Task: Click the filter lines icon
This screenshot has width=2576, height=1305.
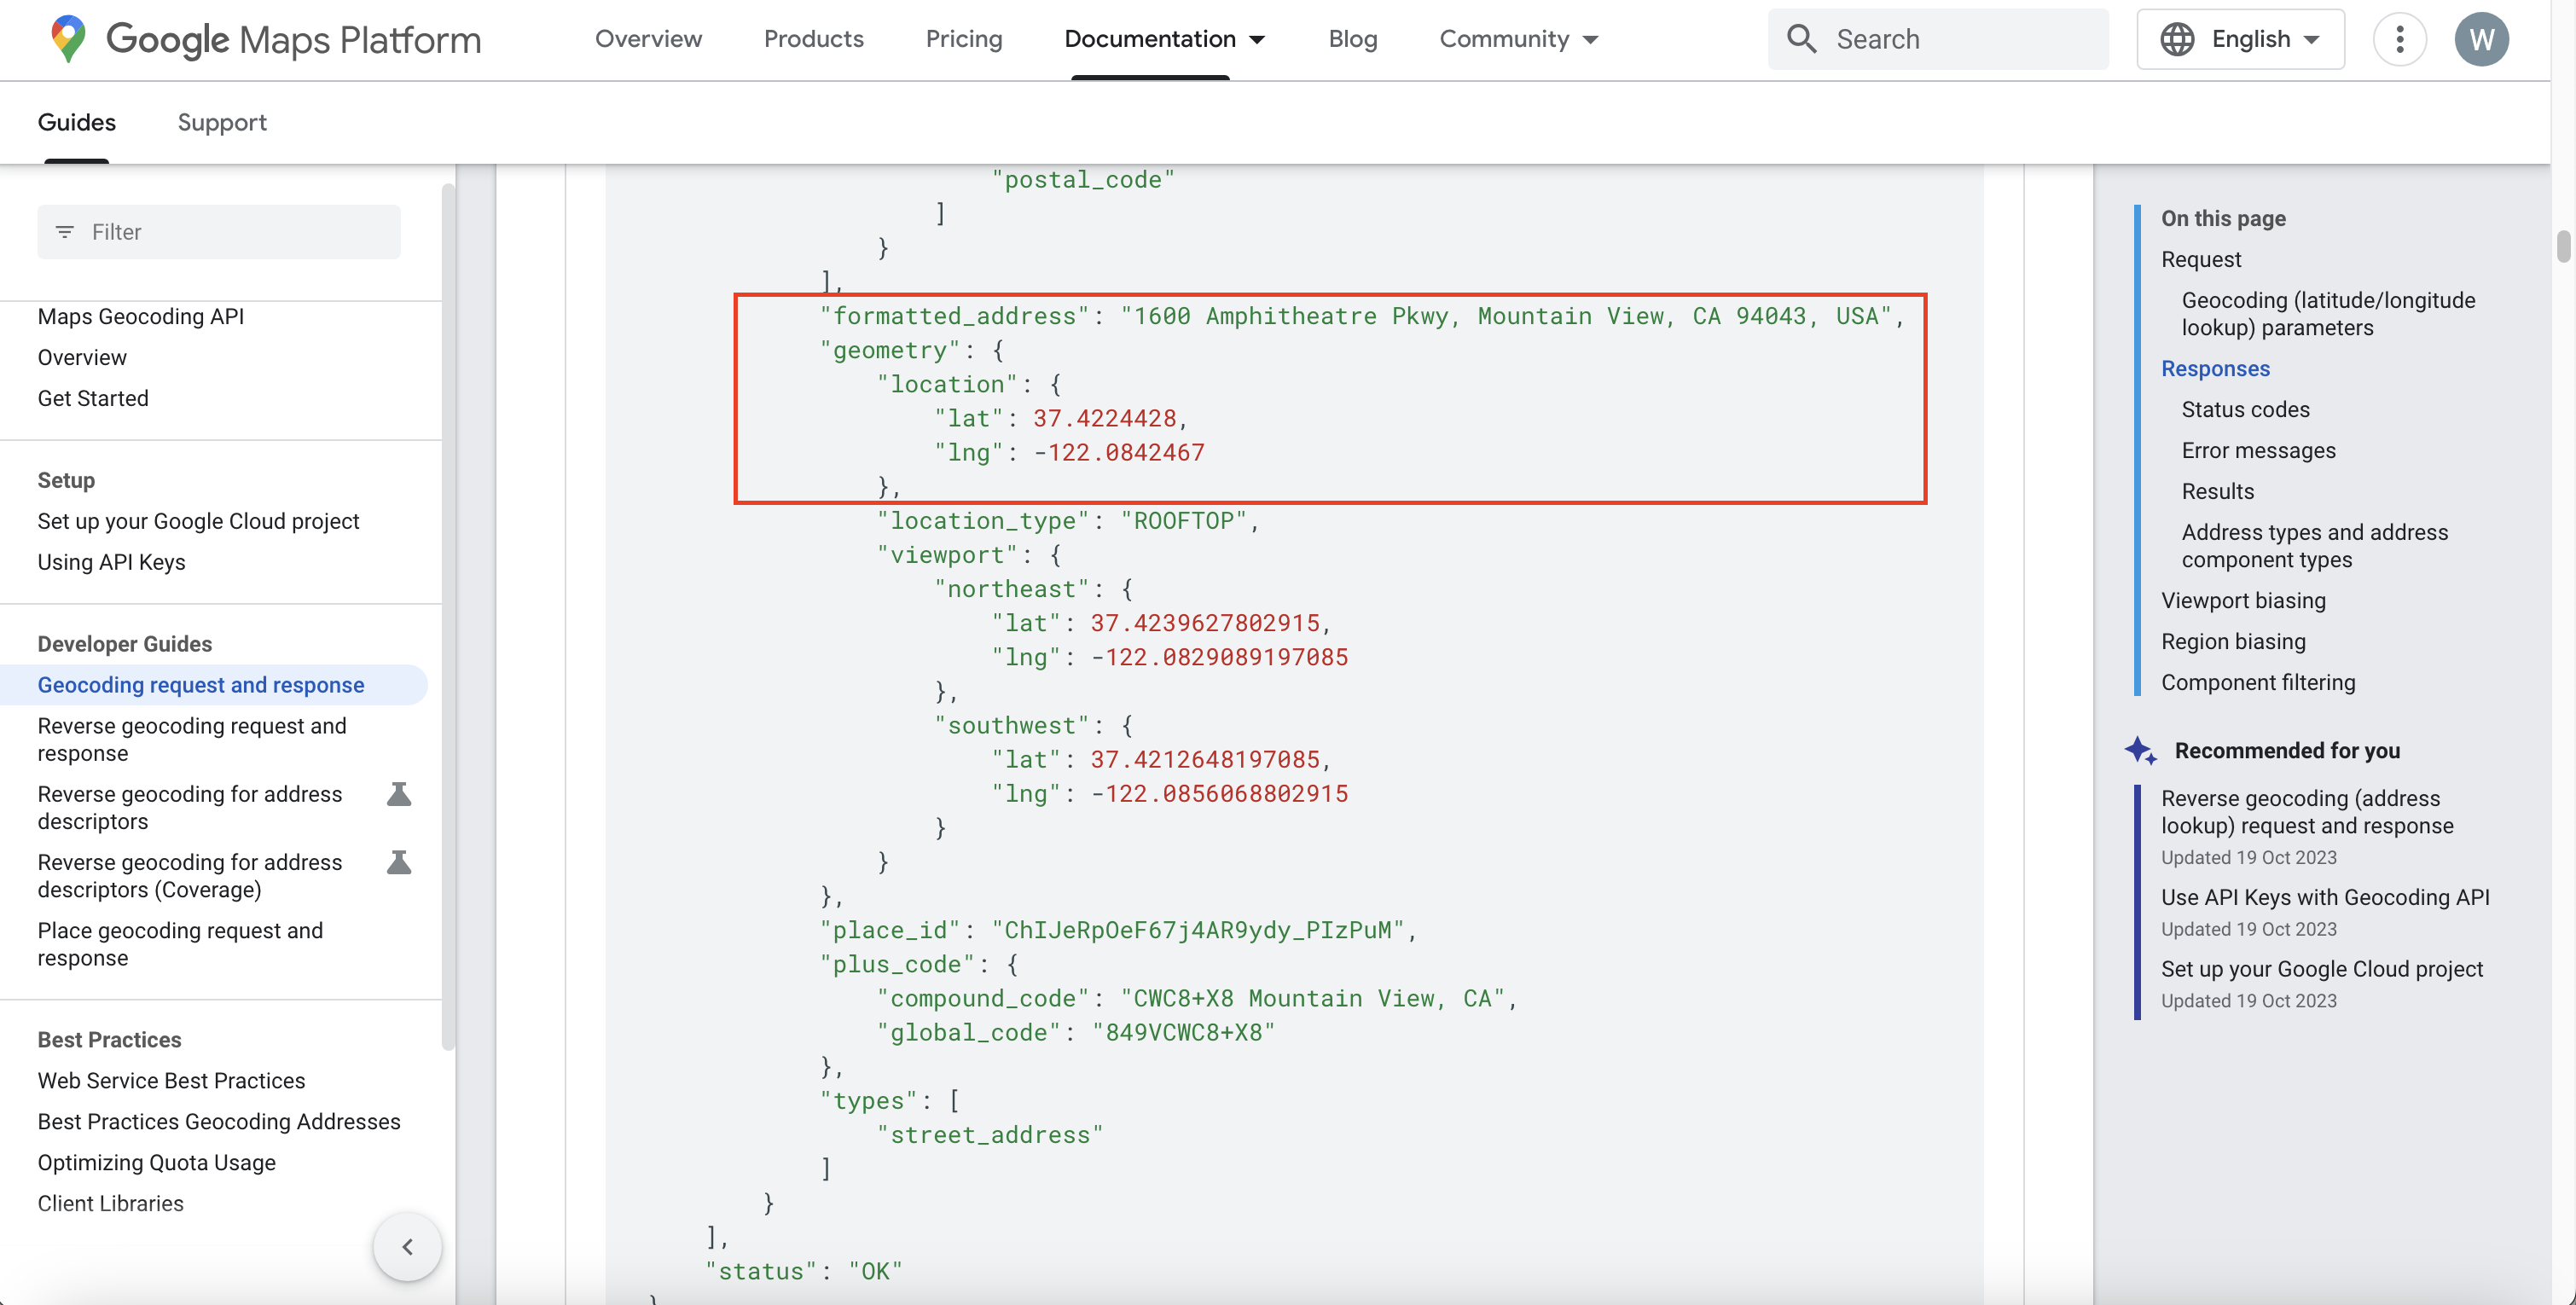Action: [65, 232]
